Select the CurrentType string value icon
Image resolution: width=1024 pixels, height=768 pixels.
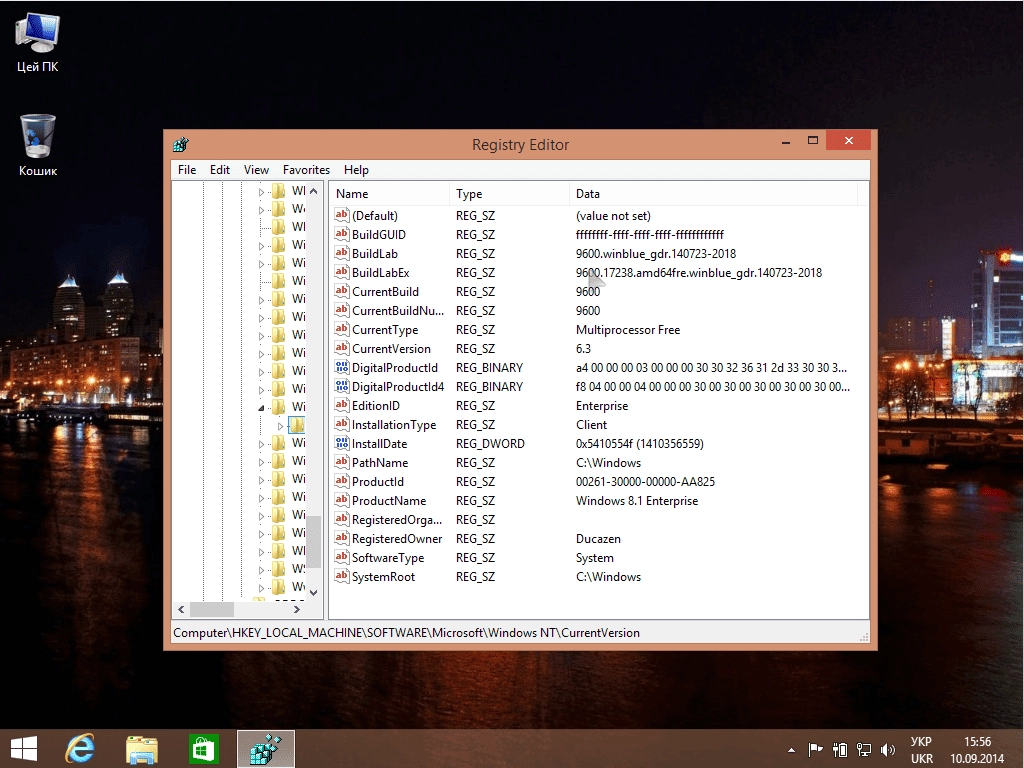tap(342, 328)
